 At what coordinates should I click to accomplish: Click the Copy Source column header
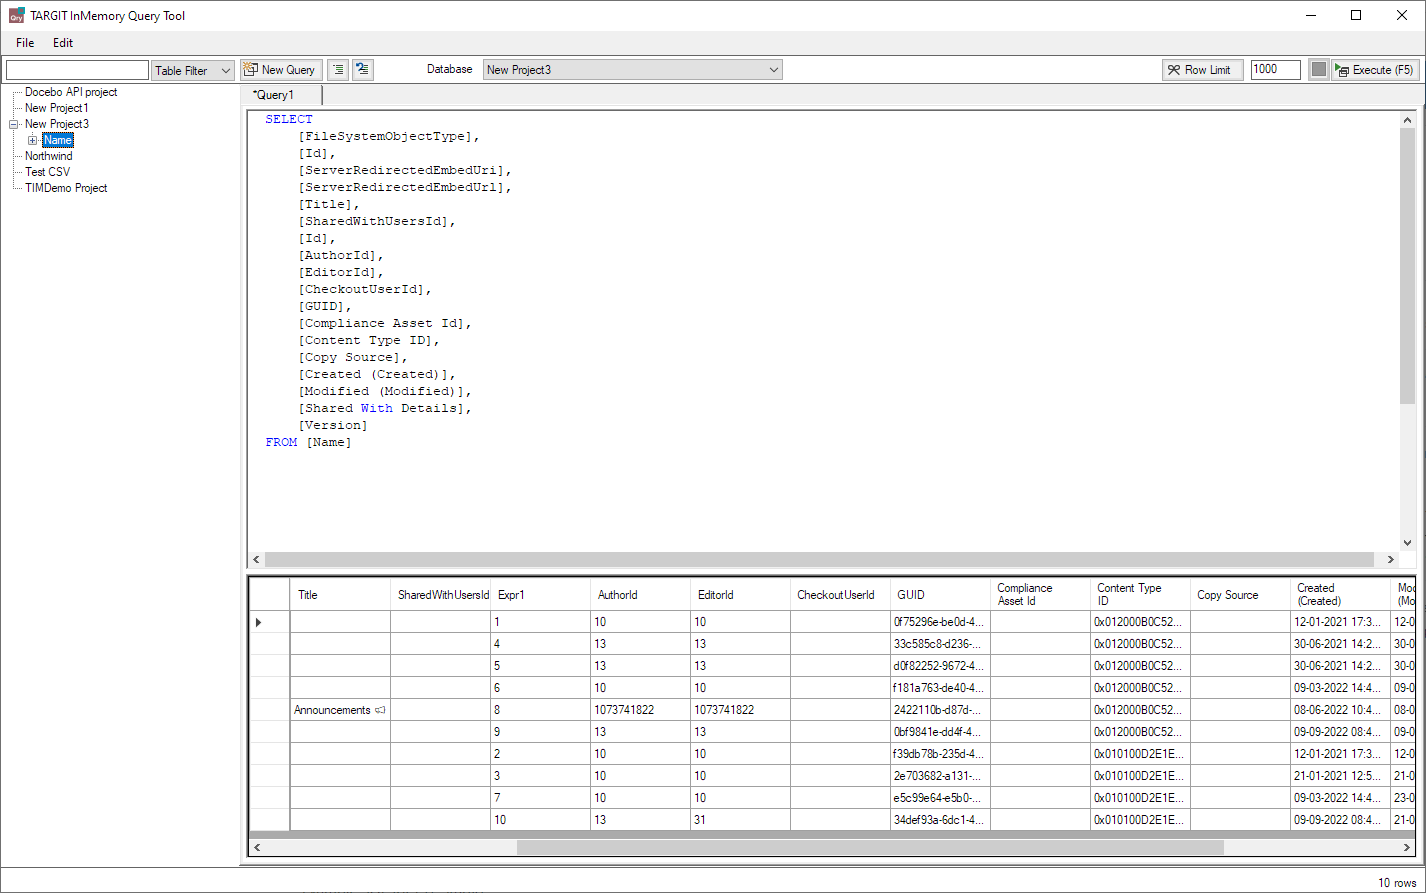click(1240, 594)
